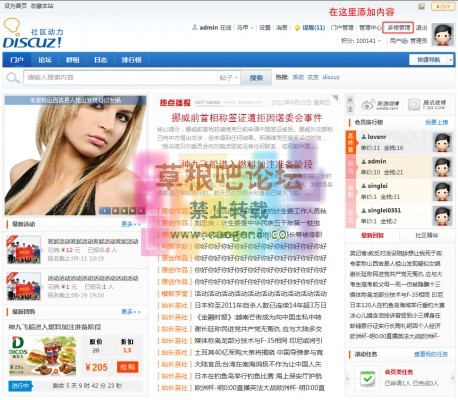Open the 提醒(11) notifications link

click(314, 28)
